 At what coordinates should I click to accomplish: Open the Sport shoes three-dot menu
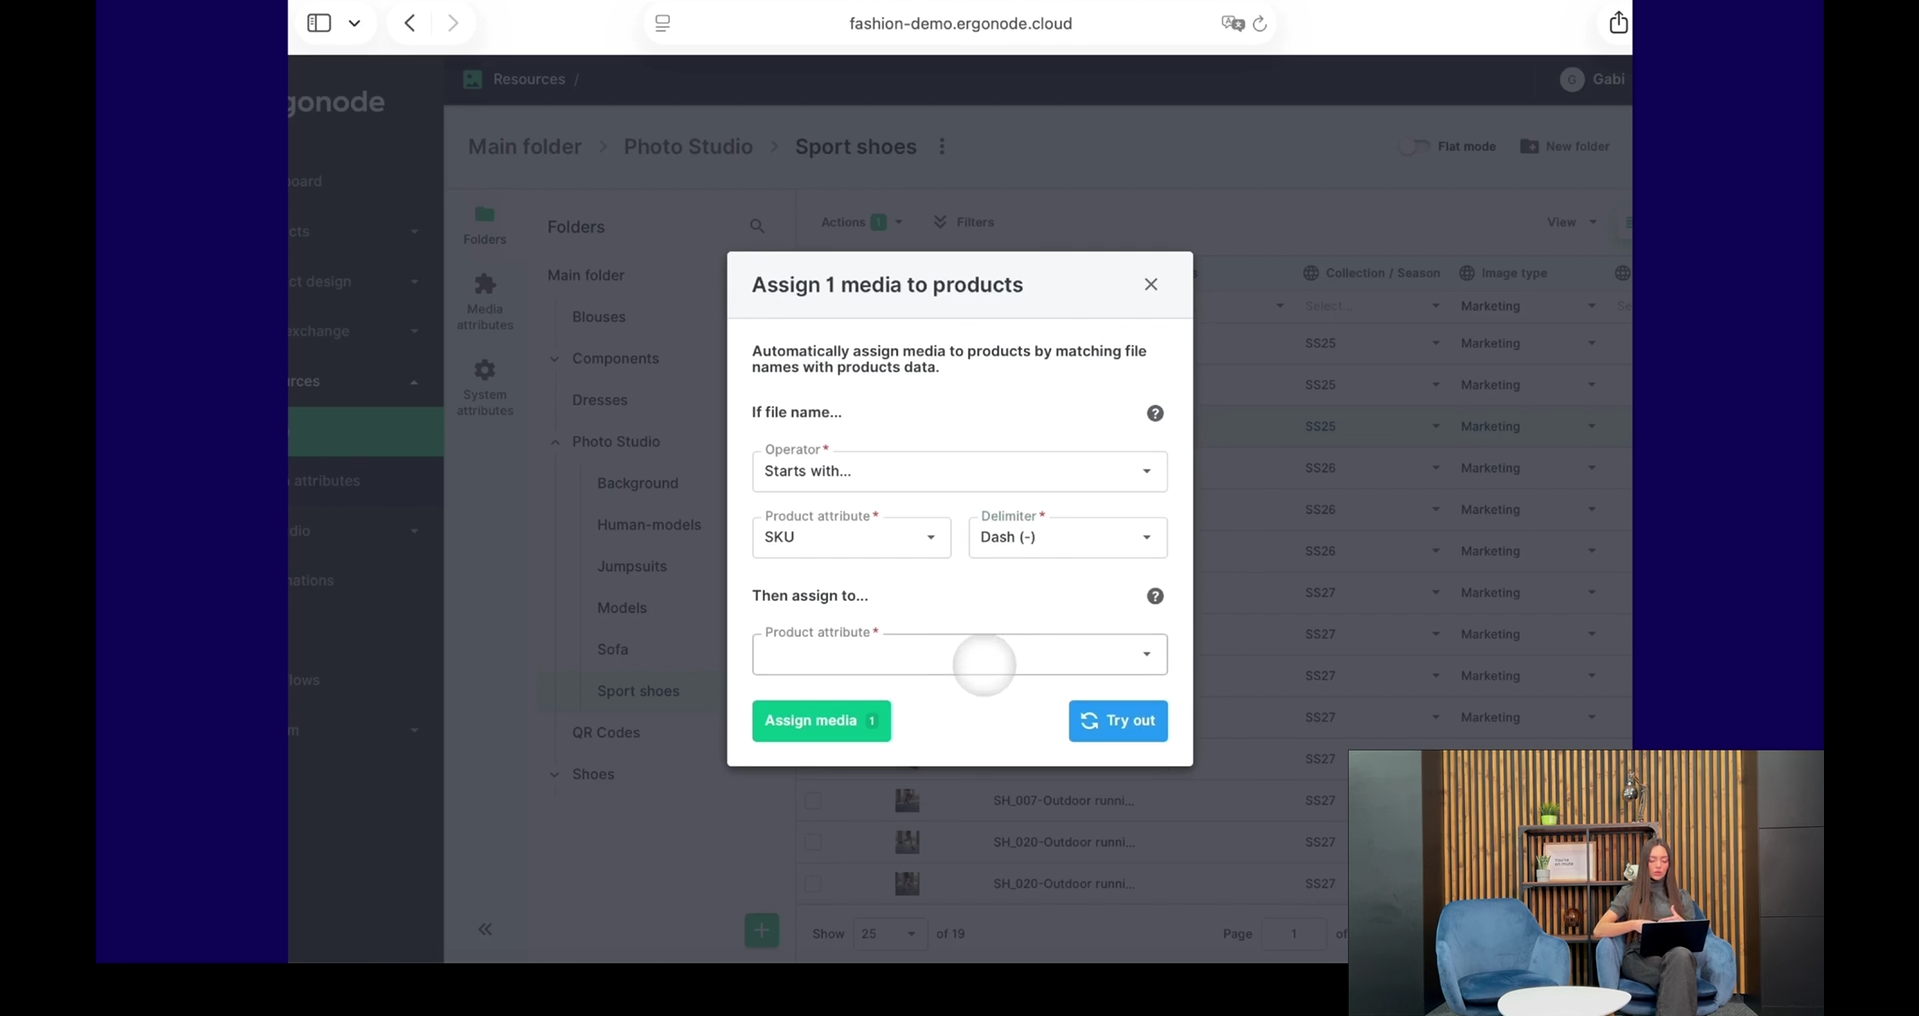pyautogui.click(x=942, y=146)
